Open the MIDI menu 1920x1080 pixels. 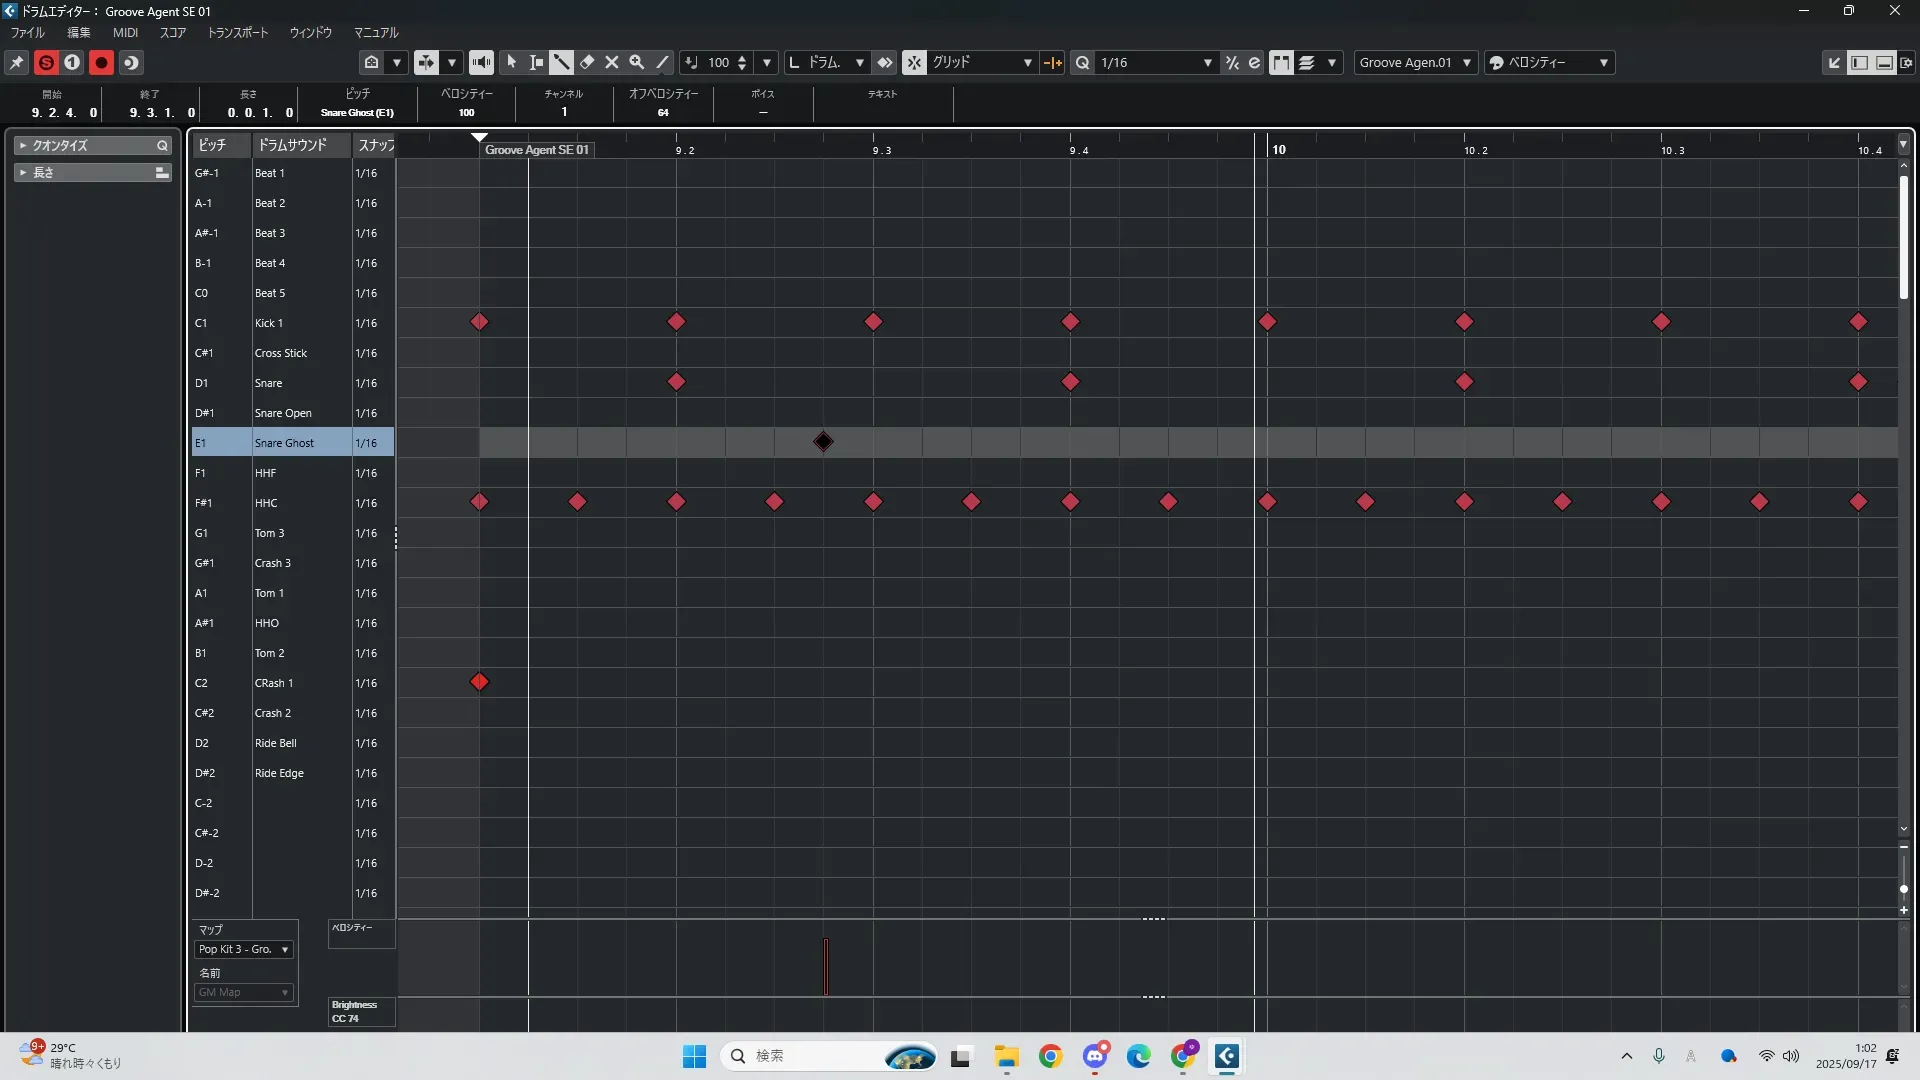click(x=125, y=32)
